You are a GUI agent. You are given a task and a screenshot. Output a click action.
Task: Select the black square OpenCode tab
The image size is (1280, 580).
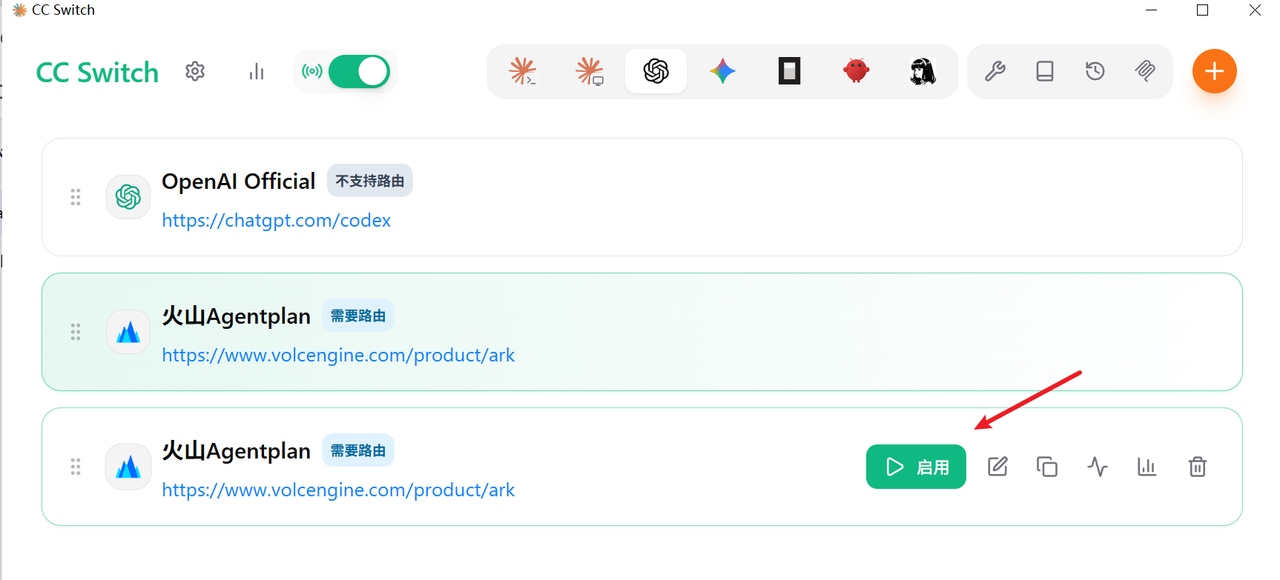point(790,71)
